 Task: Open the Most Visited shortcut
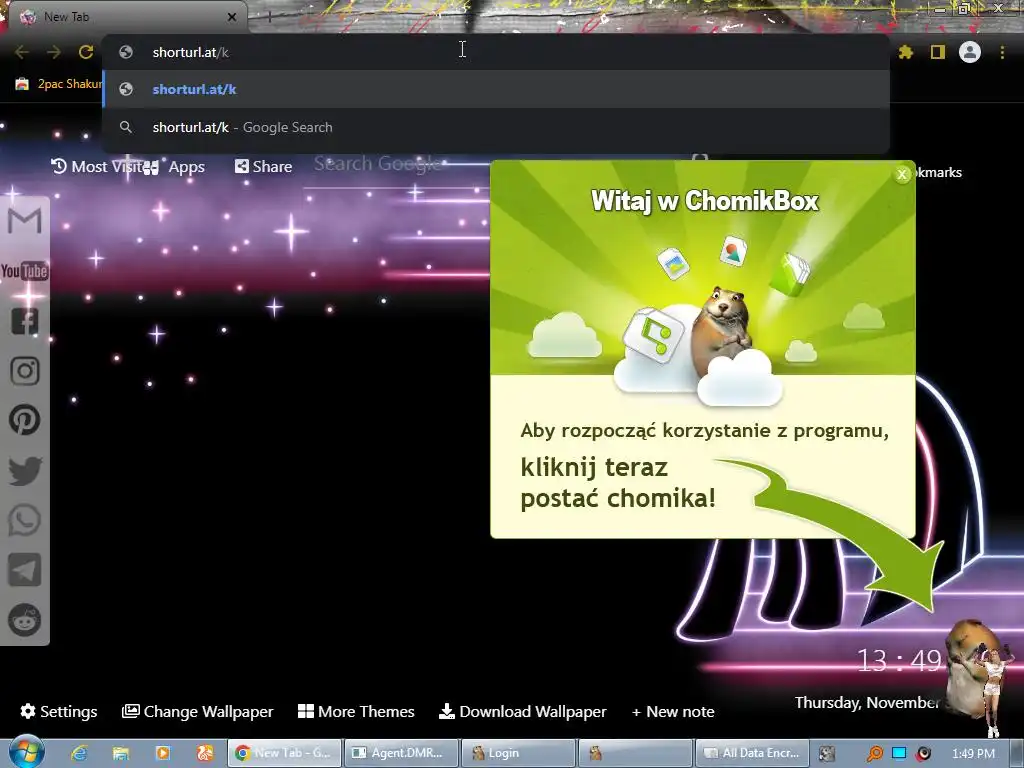pos(97,167)
